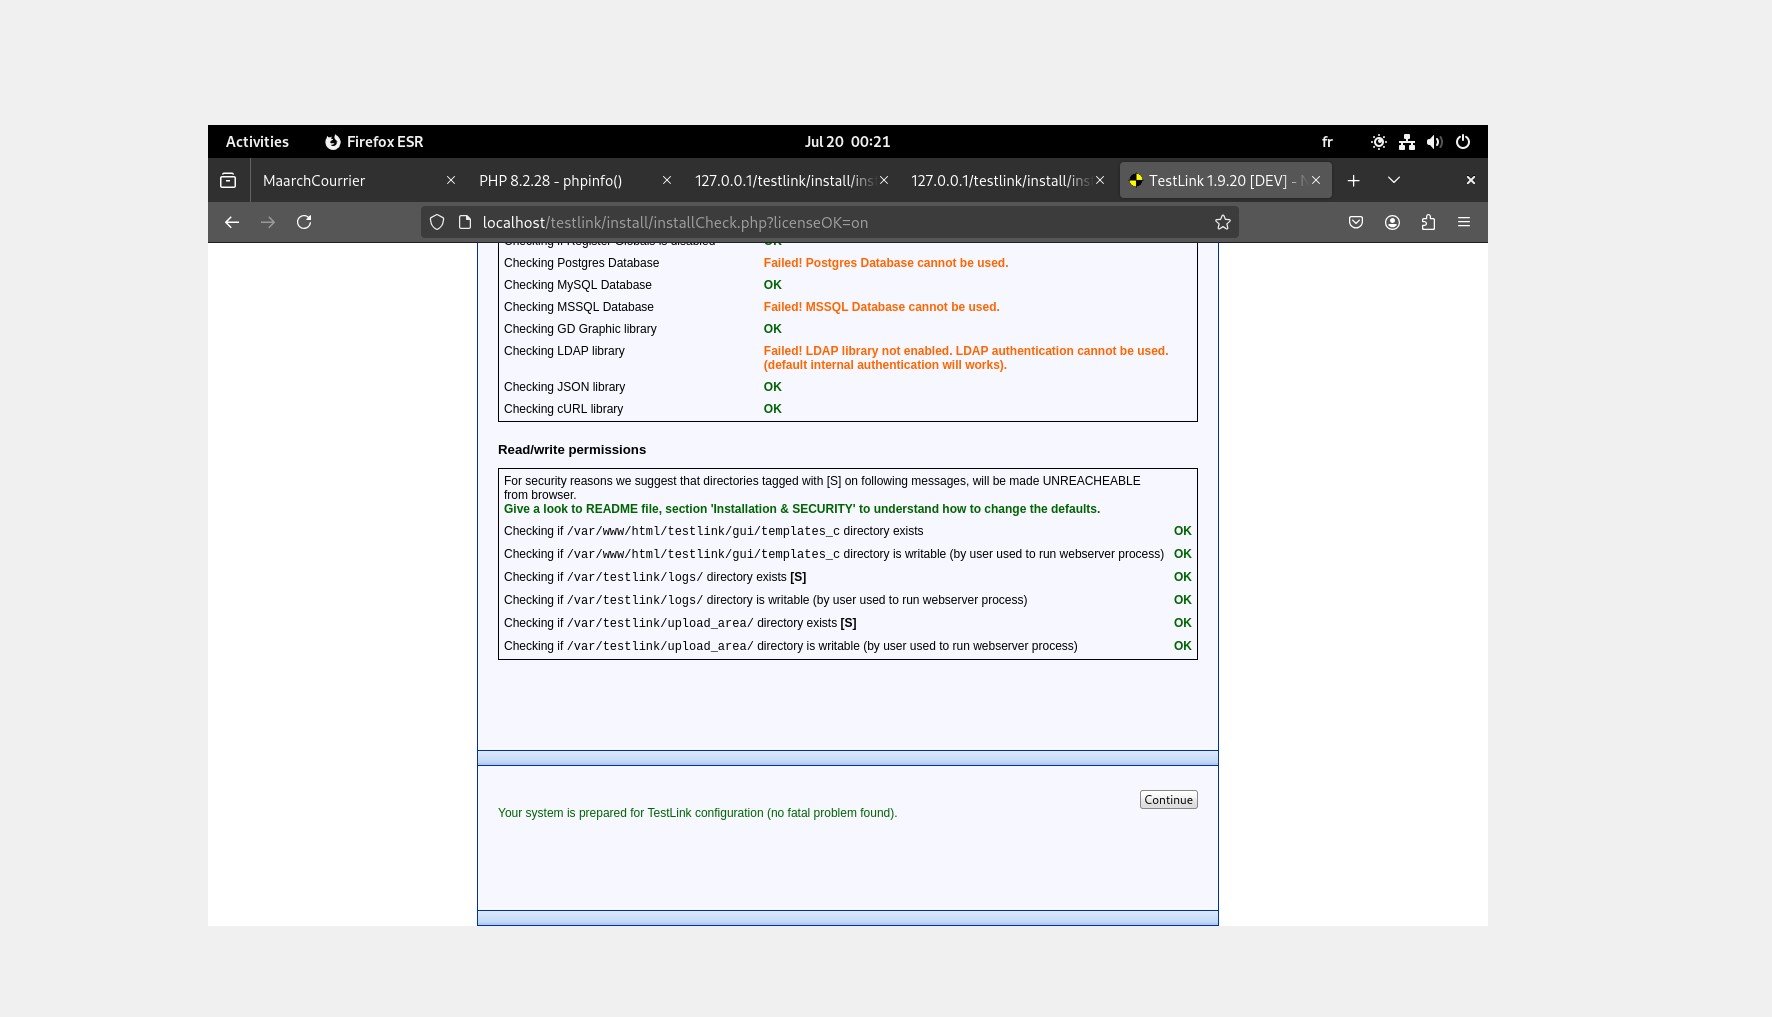Reload the current page
Image resolution: width=1772 pixels, height=1017 pixels.
click(304, 222)
